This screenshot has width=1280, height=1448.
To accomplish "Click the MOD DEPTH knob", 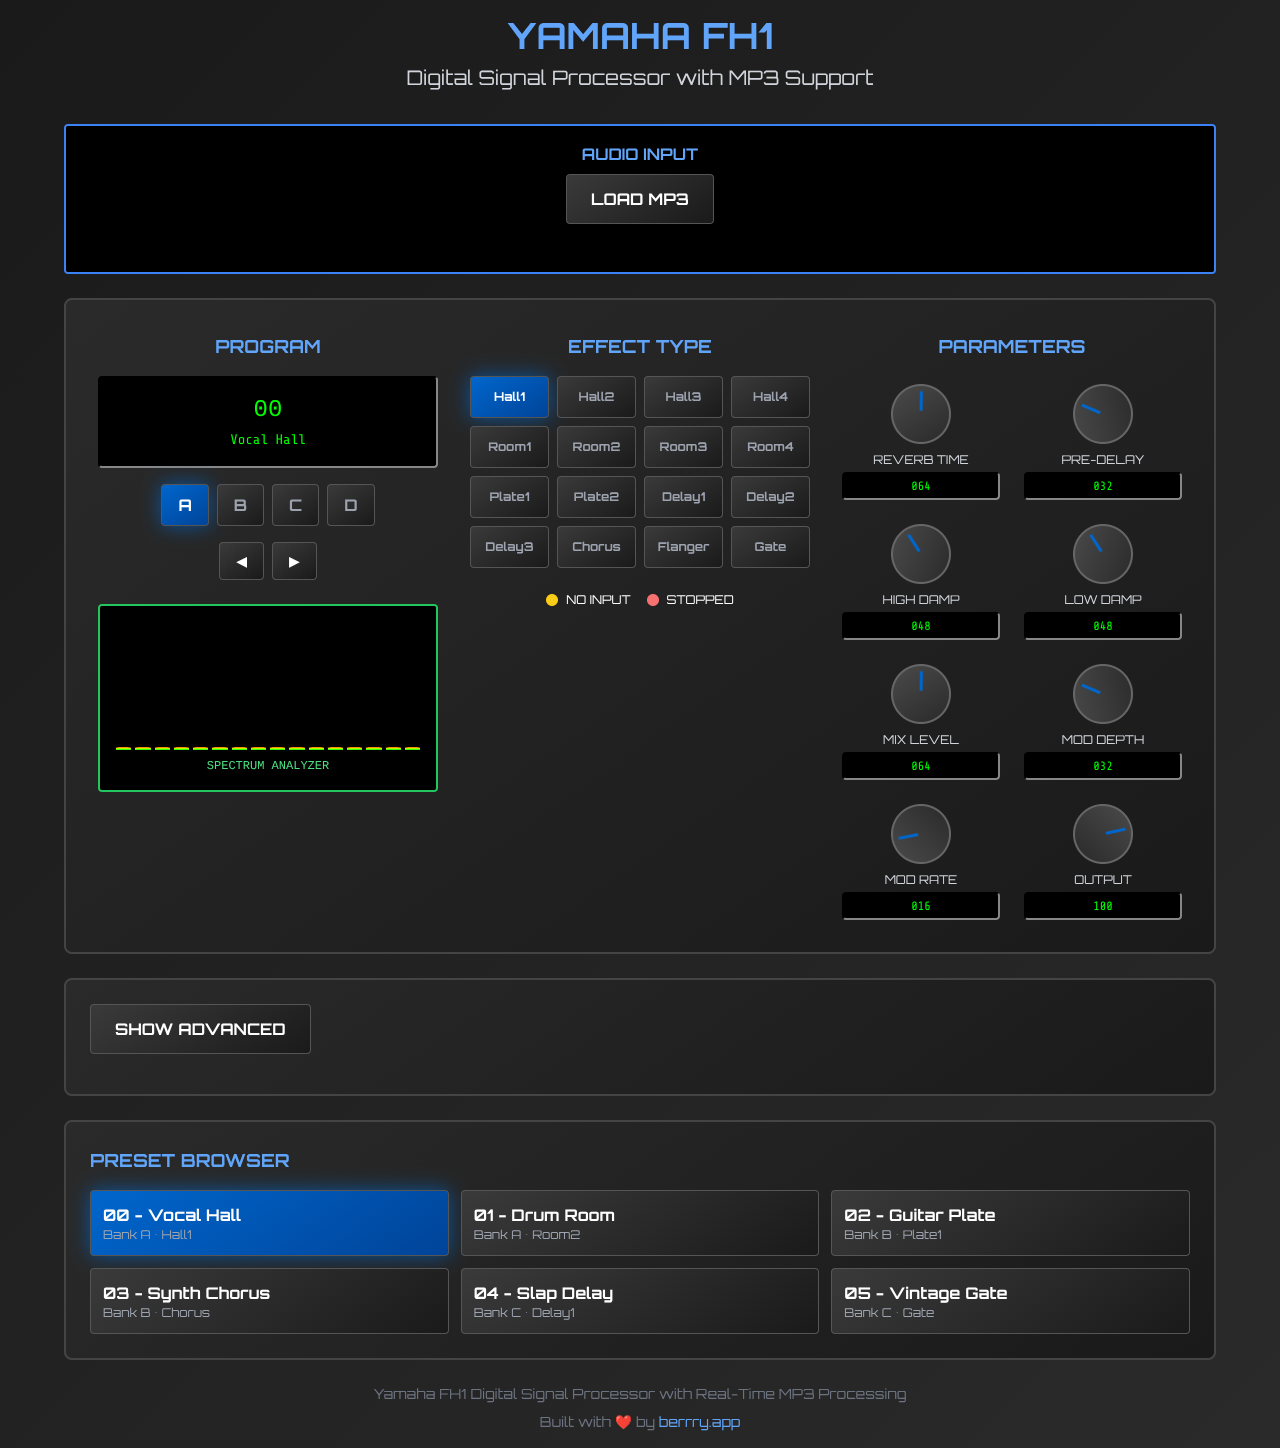I will 1102,693.
